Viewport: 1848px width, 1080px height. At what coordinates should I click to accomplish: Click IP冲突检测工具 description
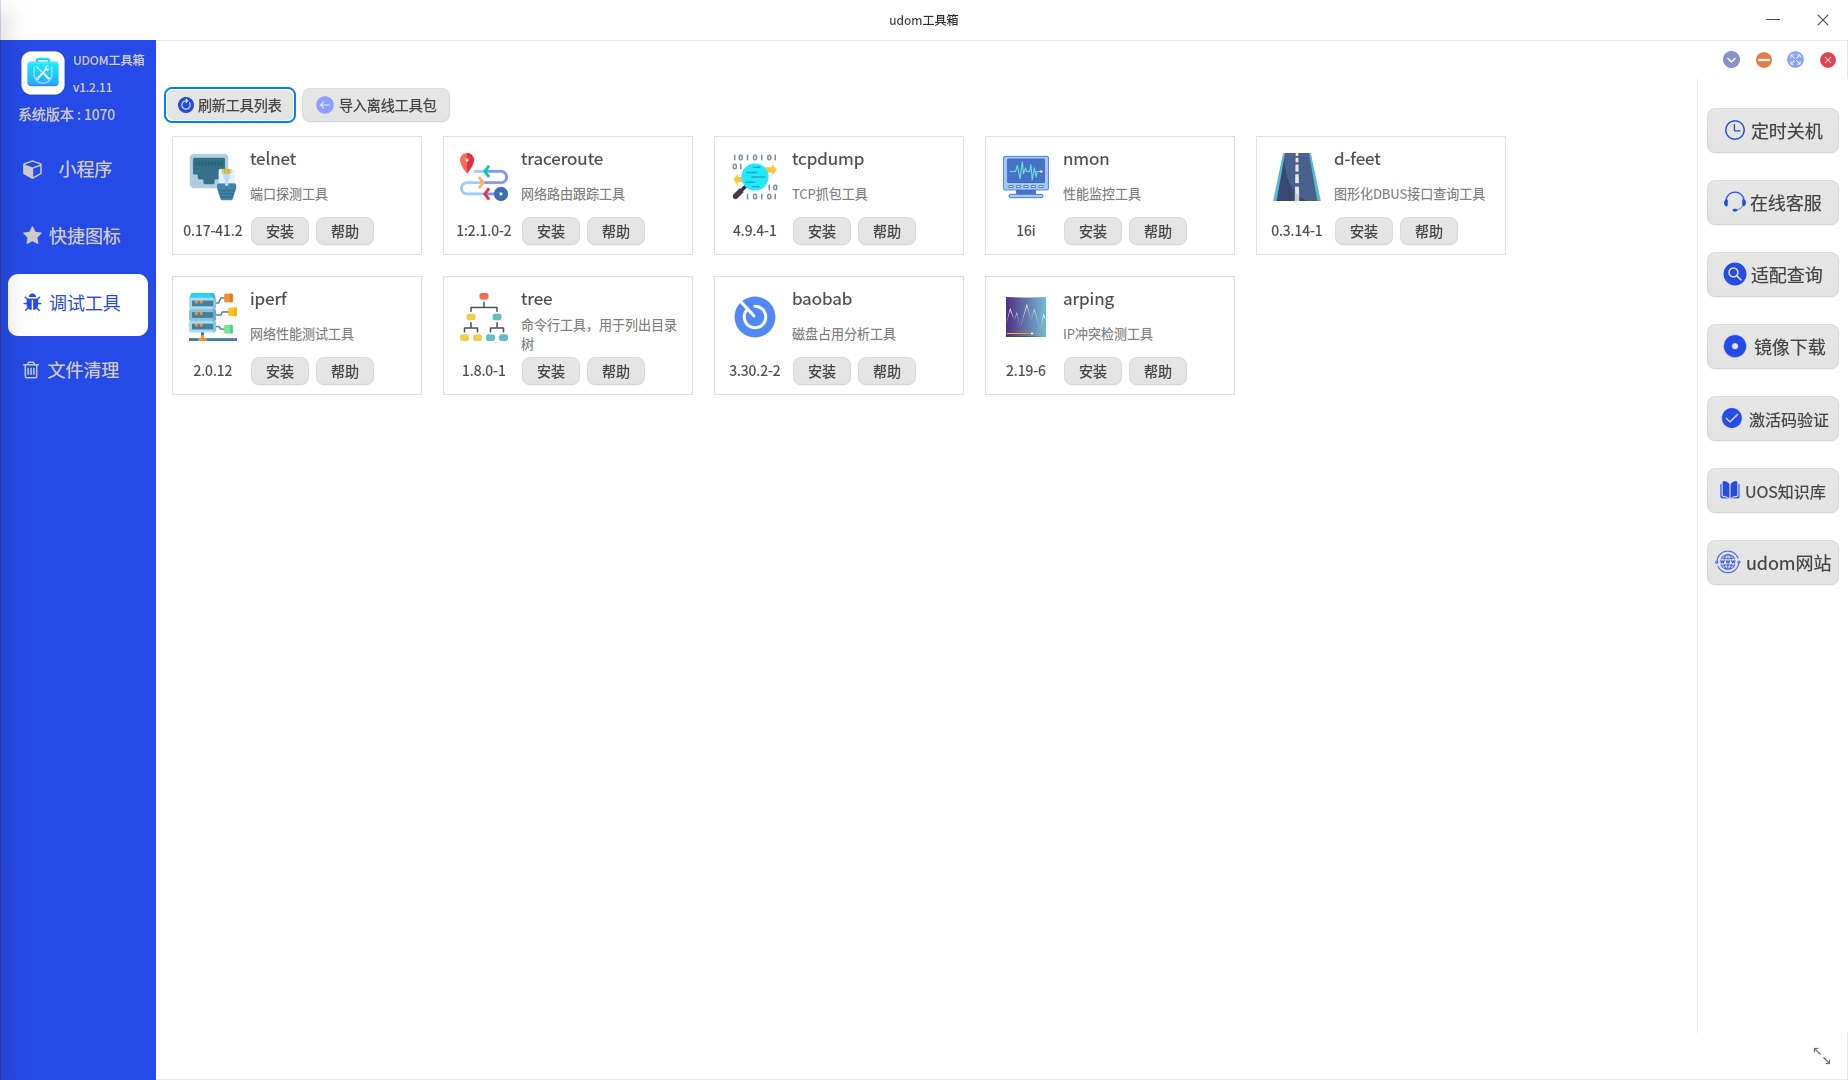pyautogui.click(x=1108, y=334)
